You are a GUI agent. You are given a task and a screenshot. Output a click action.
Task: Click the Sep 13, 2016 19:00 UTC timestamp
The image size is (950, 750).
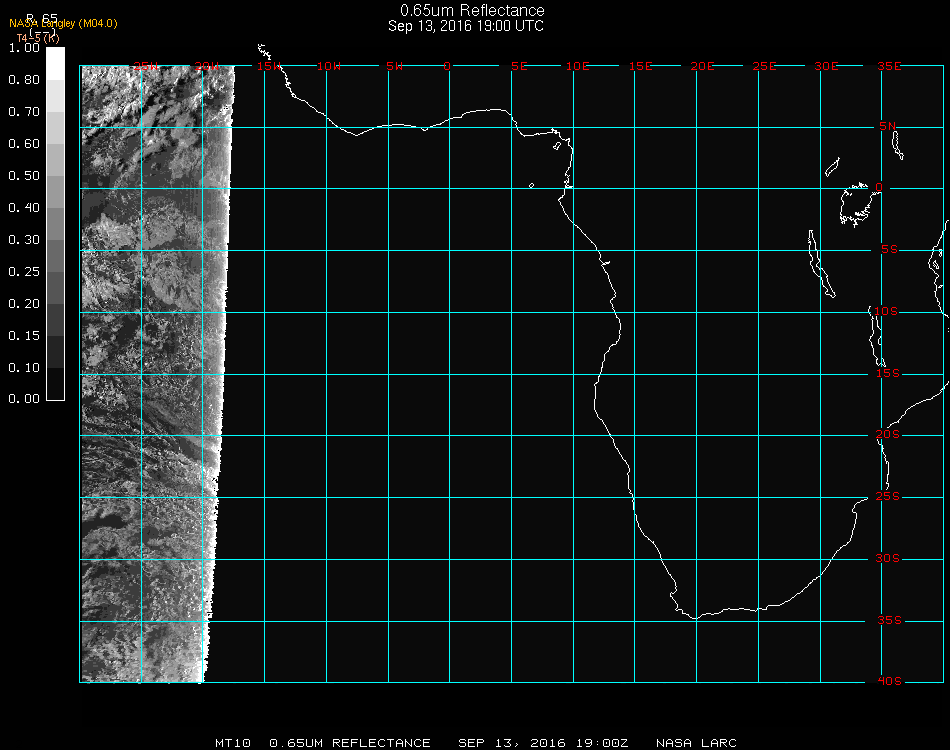pos(466,26)
